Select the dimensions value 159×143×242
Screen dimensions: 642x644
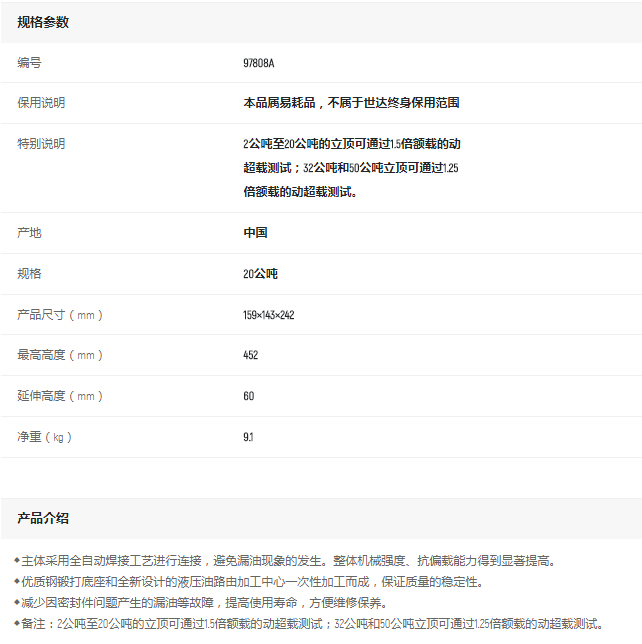click(268, 315)
